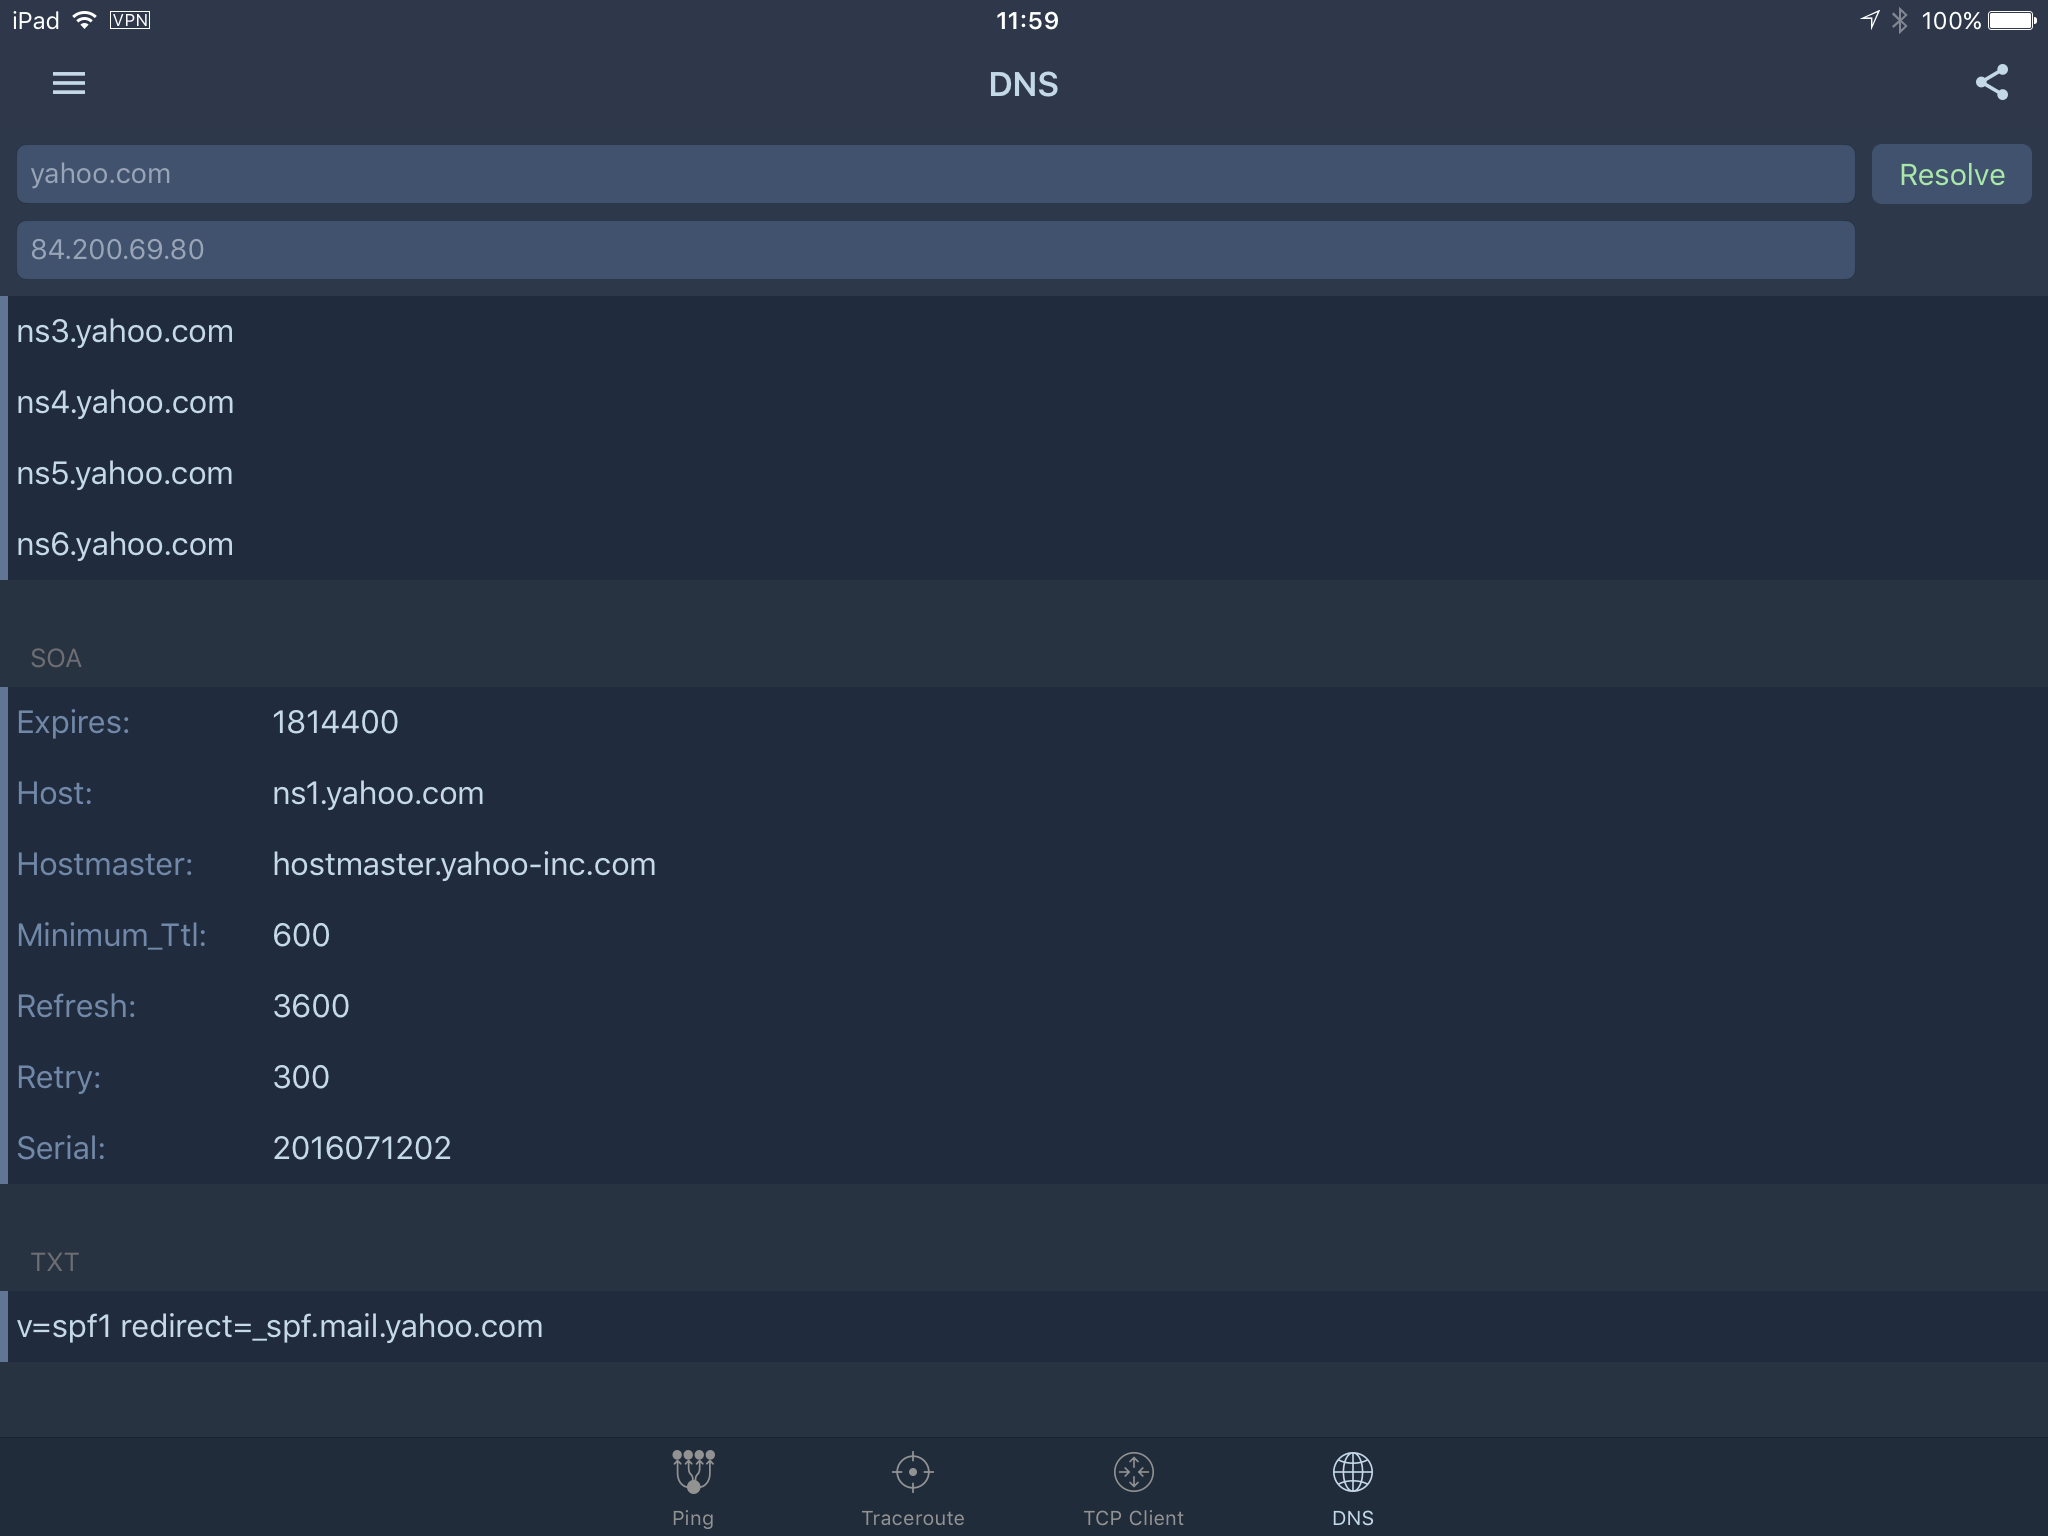Screen dimensions: 2048x1536
Task: Select the ns5.yahoo.com row
Action: tap(1024, 473)
